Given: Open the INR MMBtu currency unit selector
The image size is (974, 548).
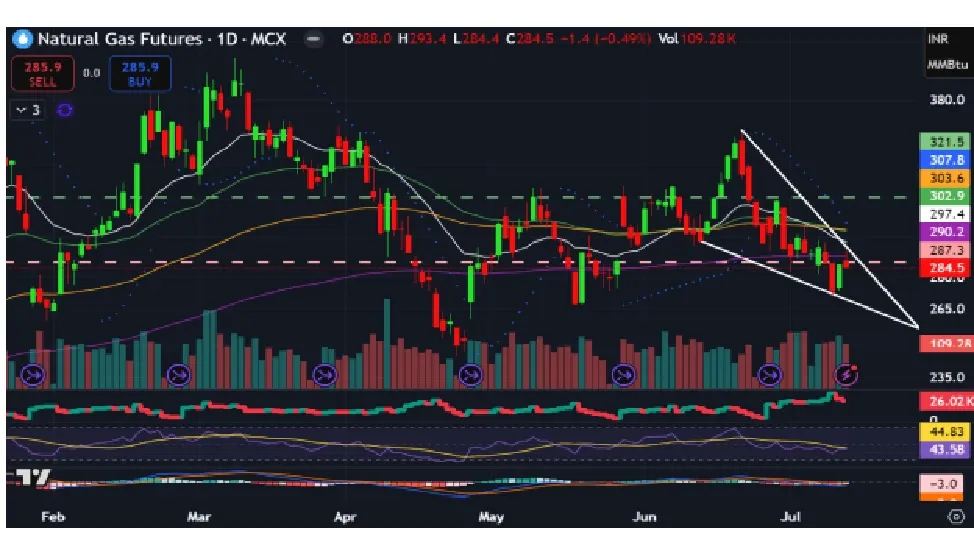Looking at the screenshot, I should click(x=947, y=52).
